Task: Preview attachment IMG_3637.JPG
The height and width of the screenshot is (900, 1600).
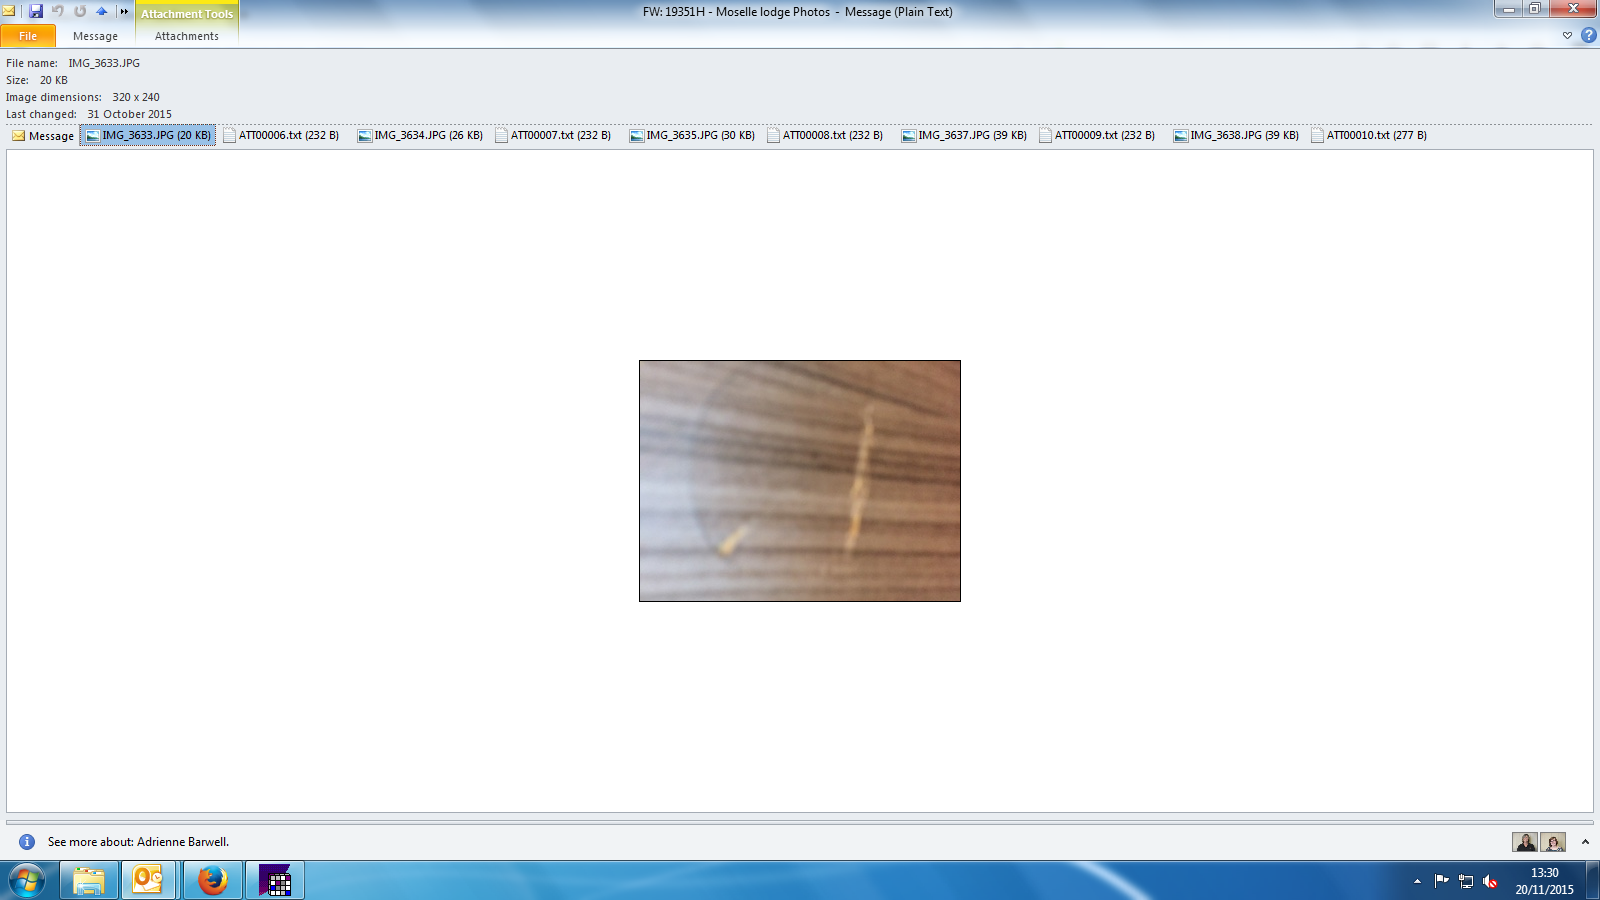Action: pyautogui.click(x=964, y=136)
